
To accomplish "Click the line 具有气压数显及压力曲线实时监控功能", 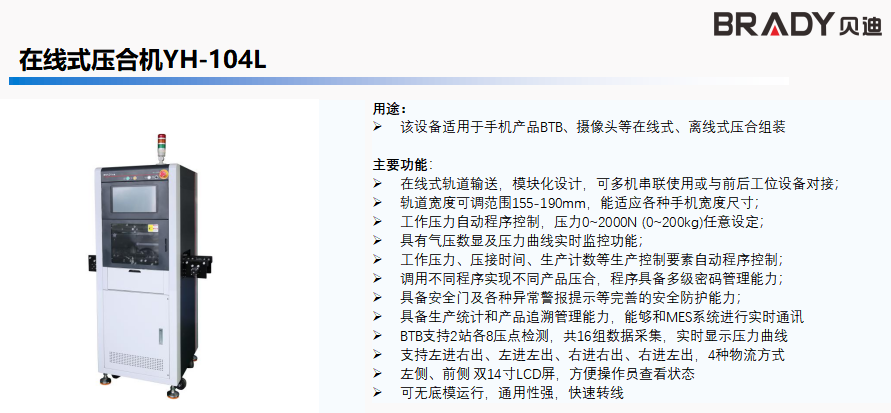I will (522, 241).
